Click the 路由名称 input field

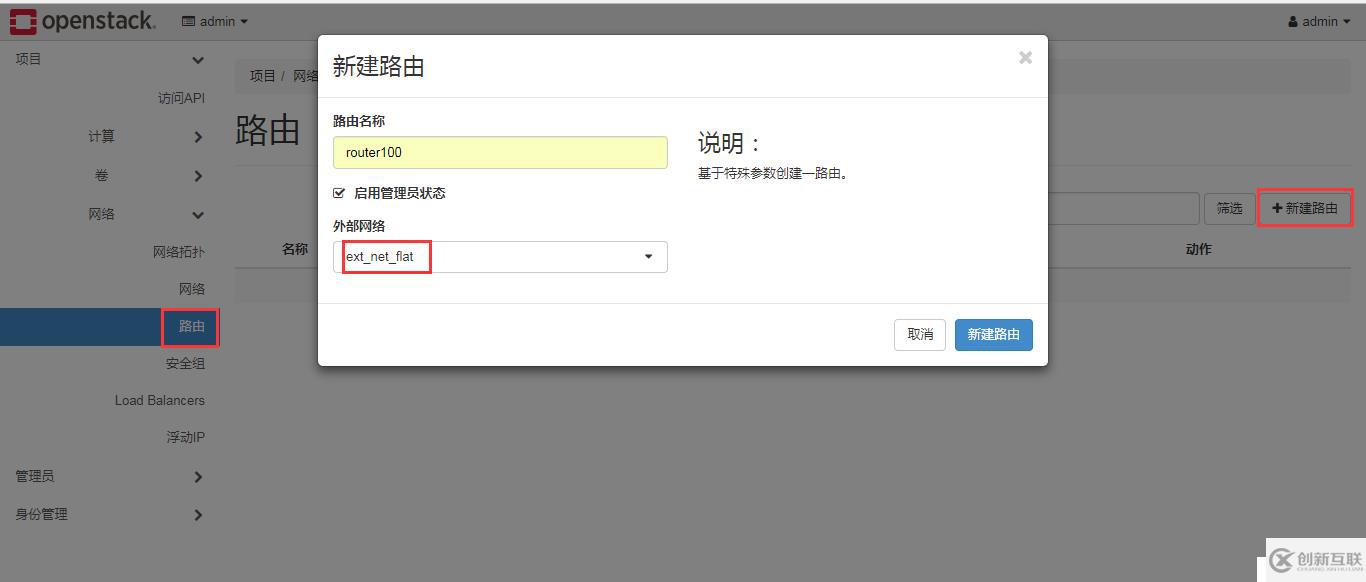click(x=500, y=152)
